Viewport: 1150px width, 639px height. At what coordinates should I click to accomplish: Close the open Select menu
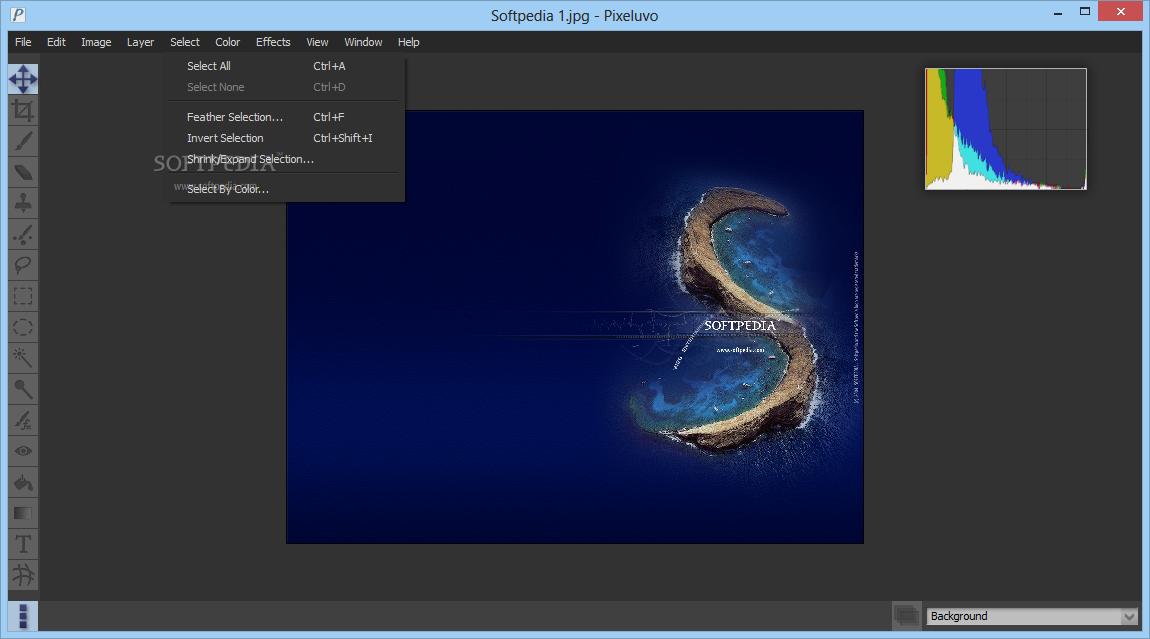185,42
